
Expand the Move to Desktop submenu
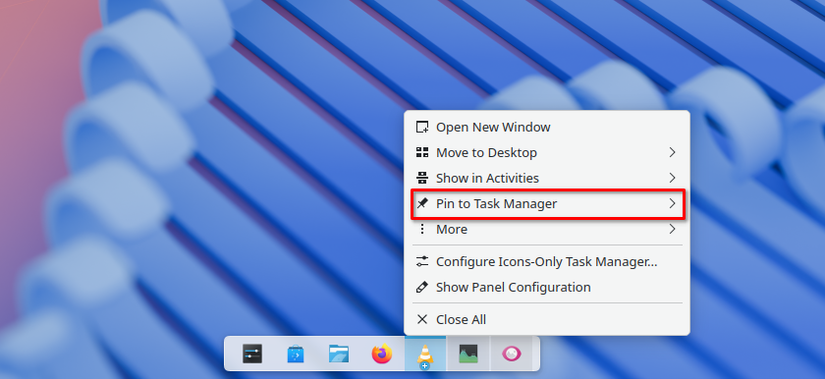click(x=547, y=153)
